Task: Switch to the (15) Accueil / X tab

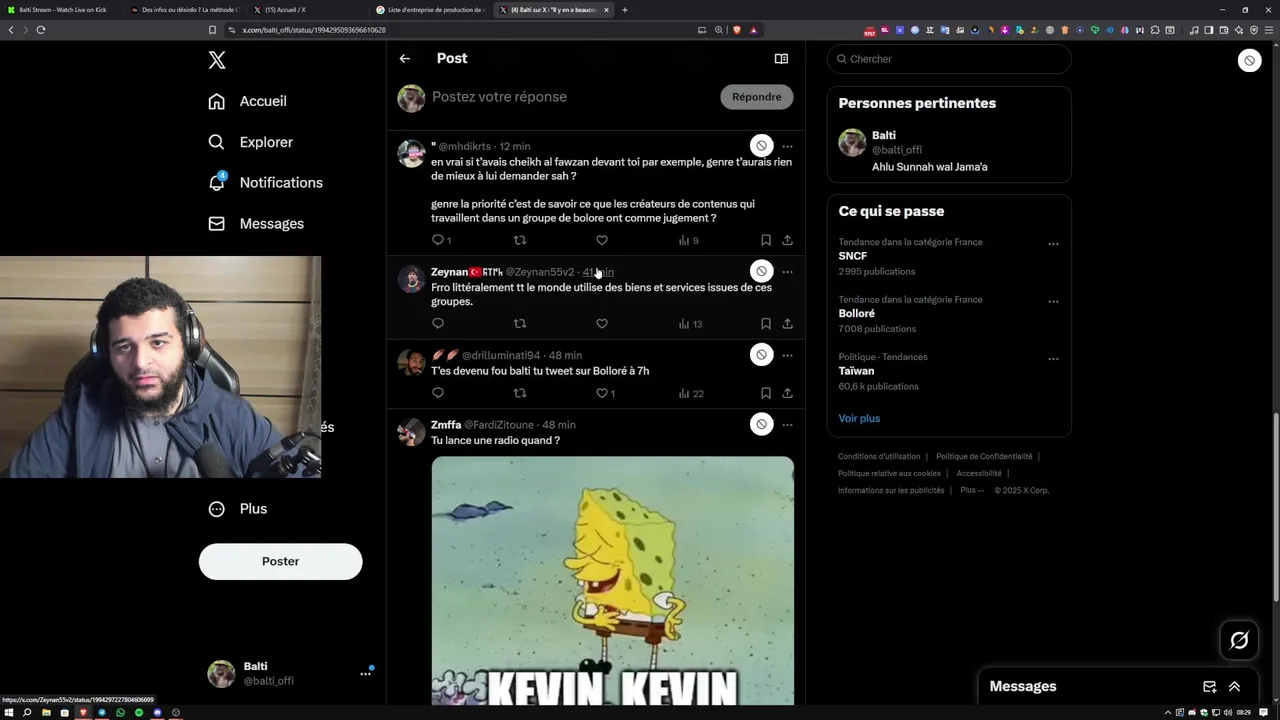Action: click(308, 10)
